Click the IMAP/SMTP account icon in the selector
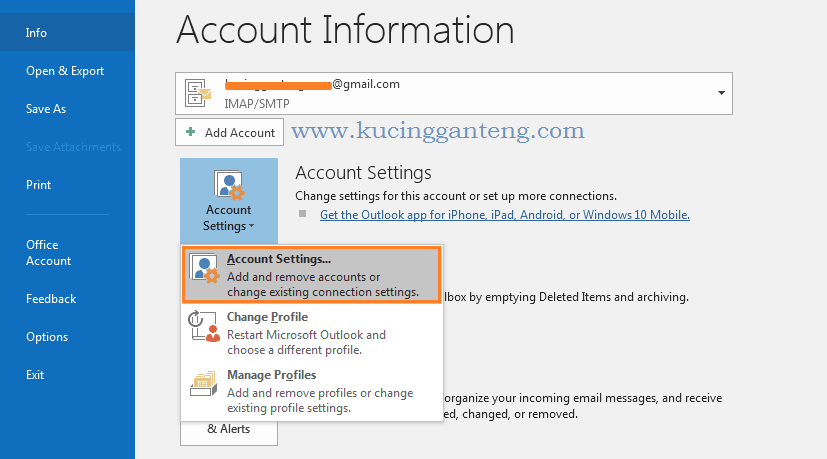Image resolution: width=827 pixels, height=459 pixels. tap(198, 93)
